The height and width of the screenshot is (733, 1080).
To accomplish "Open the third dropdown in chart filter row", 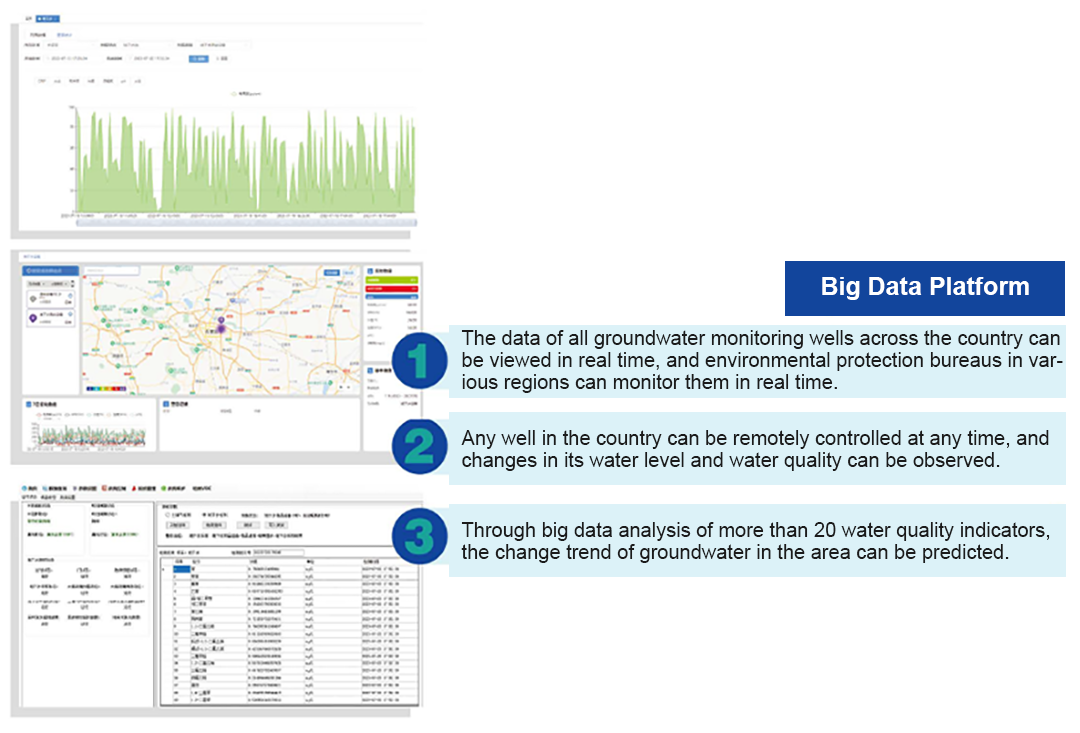I will 222,45.
